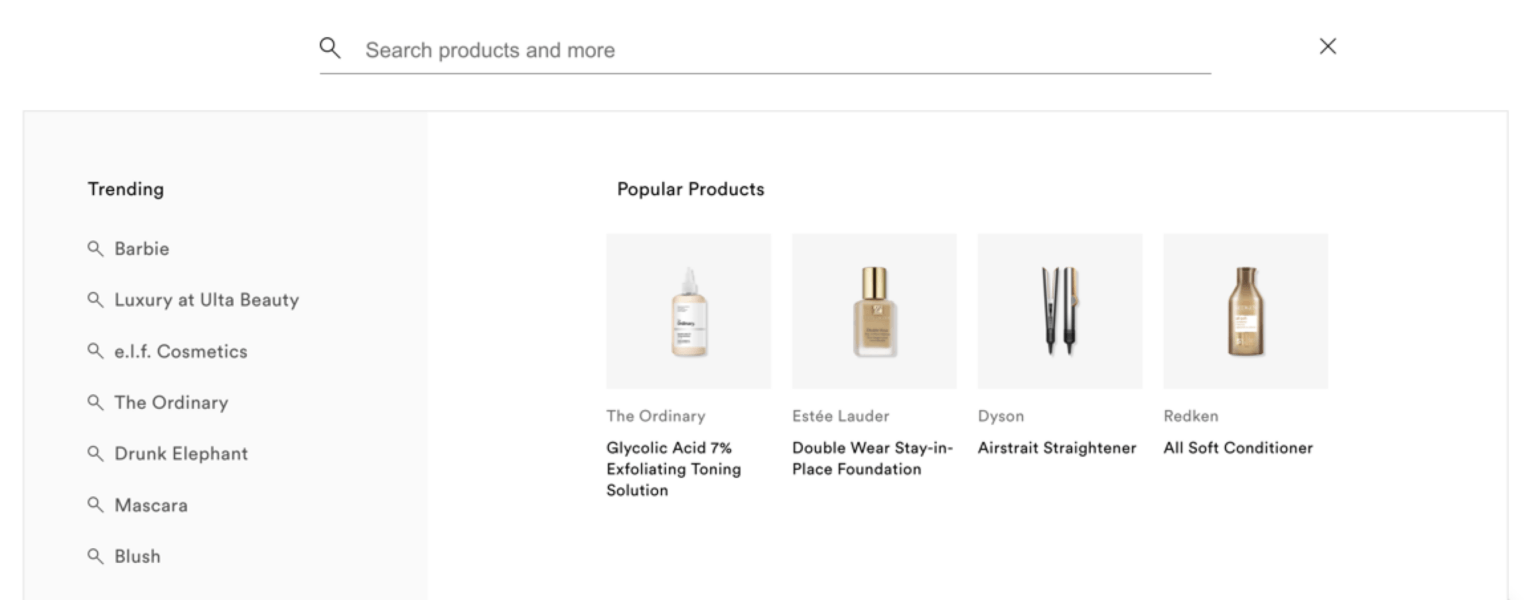Screen dimensions: 1538x600
Task: Select the Barbie trending search
Action: pos(141,249)
